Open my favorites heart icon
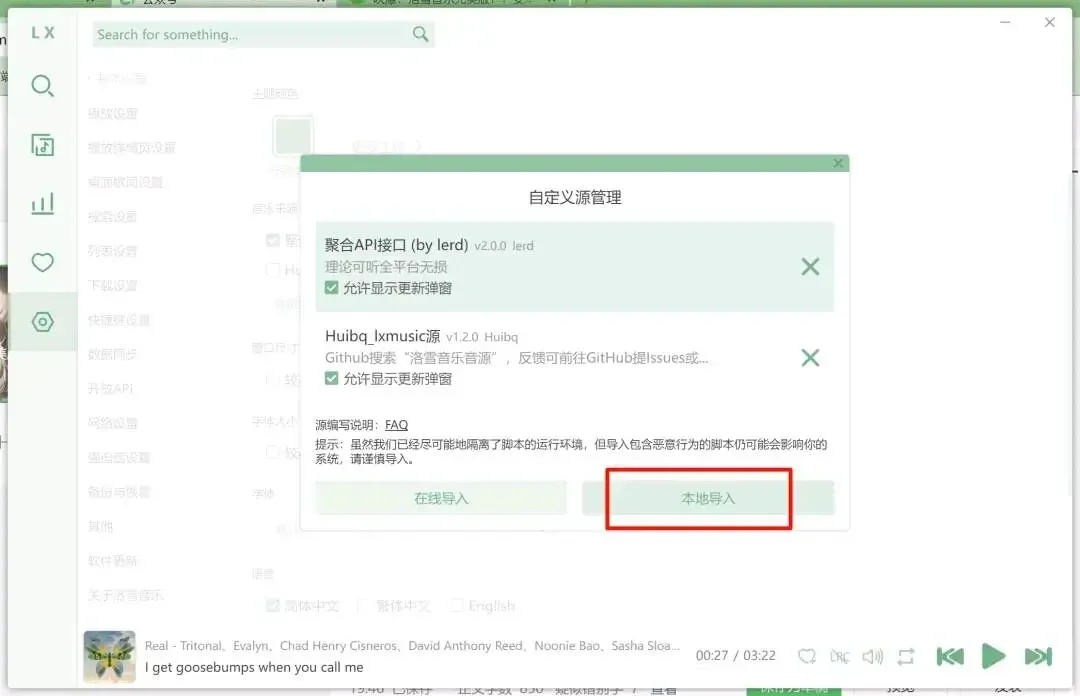1080x696 pixels. pyautogui.click(x=42, y=263)
